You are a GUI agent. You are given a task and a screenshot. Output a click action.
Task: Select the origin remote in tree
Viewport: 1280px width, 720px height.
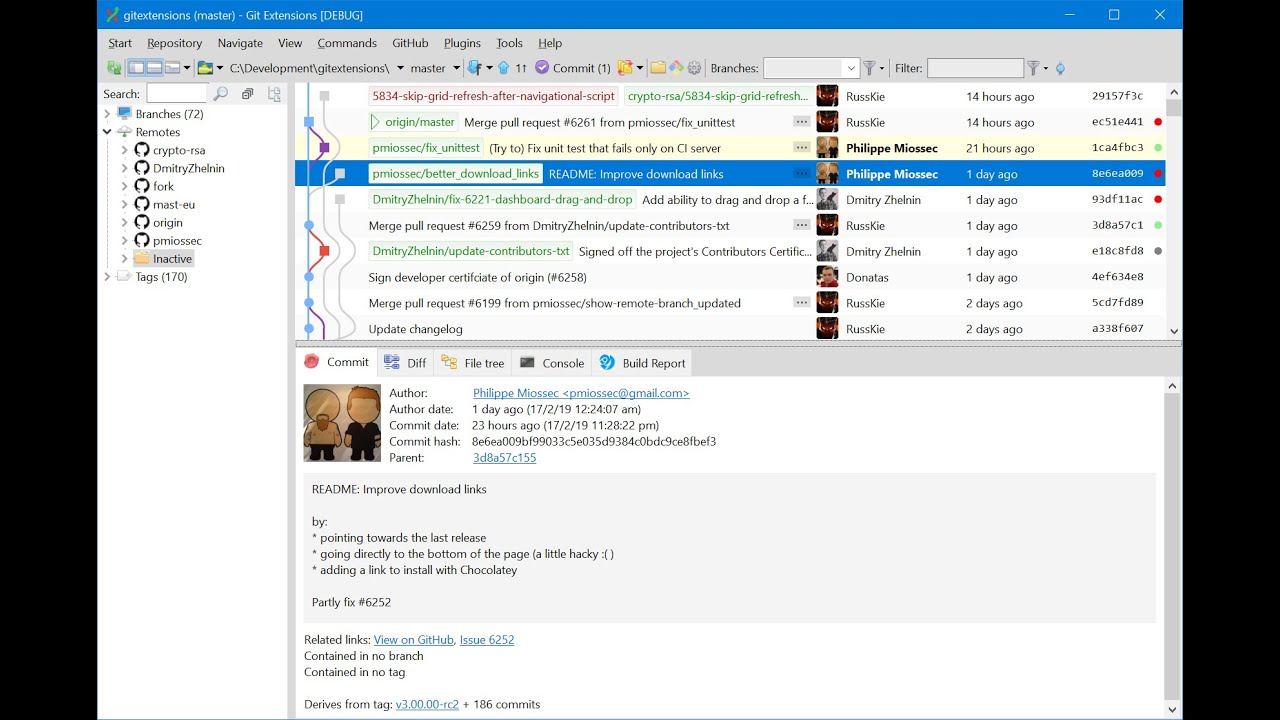click(168, 222)
